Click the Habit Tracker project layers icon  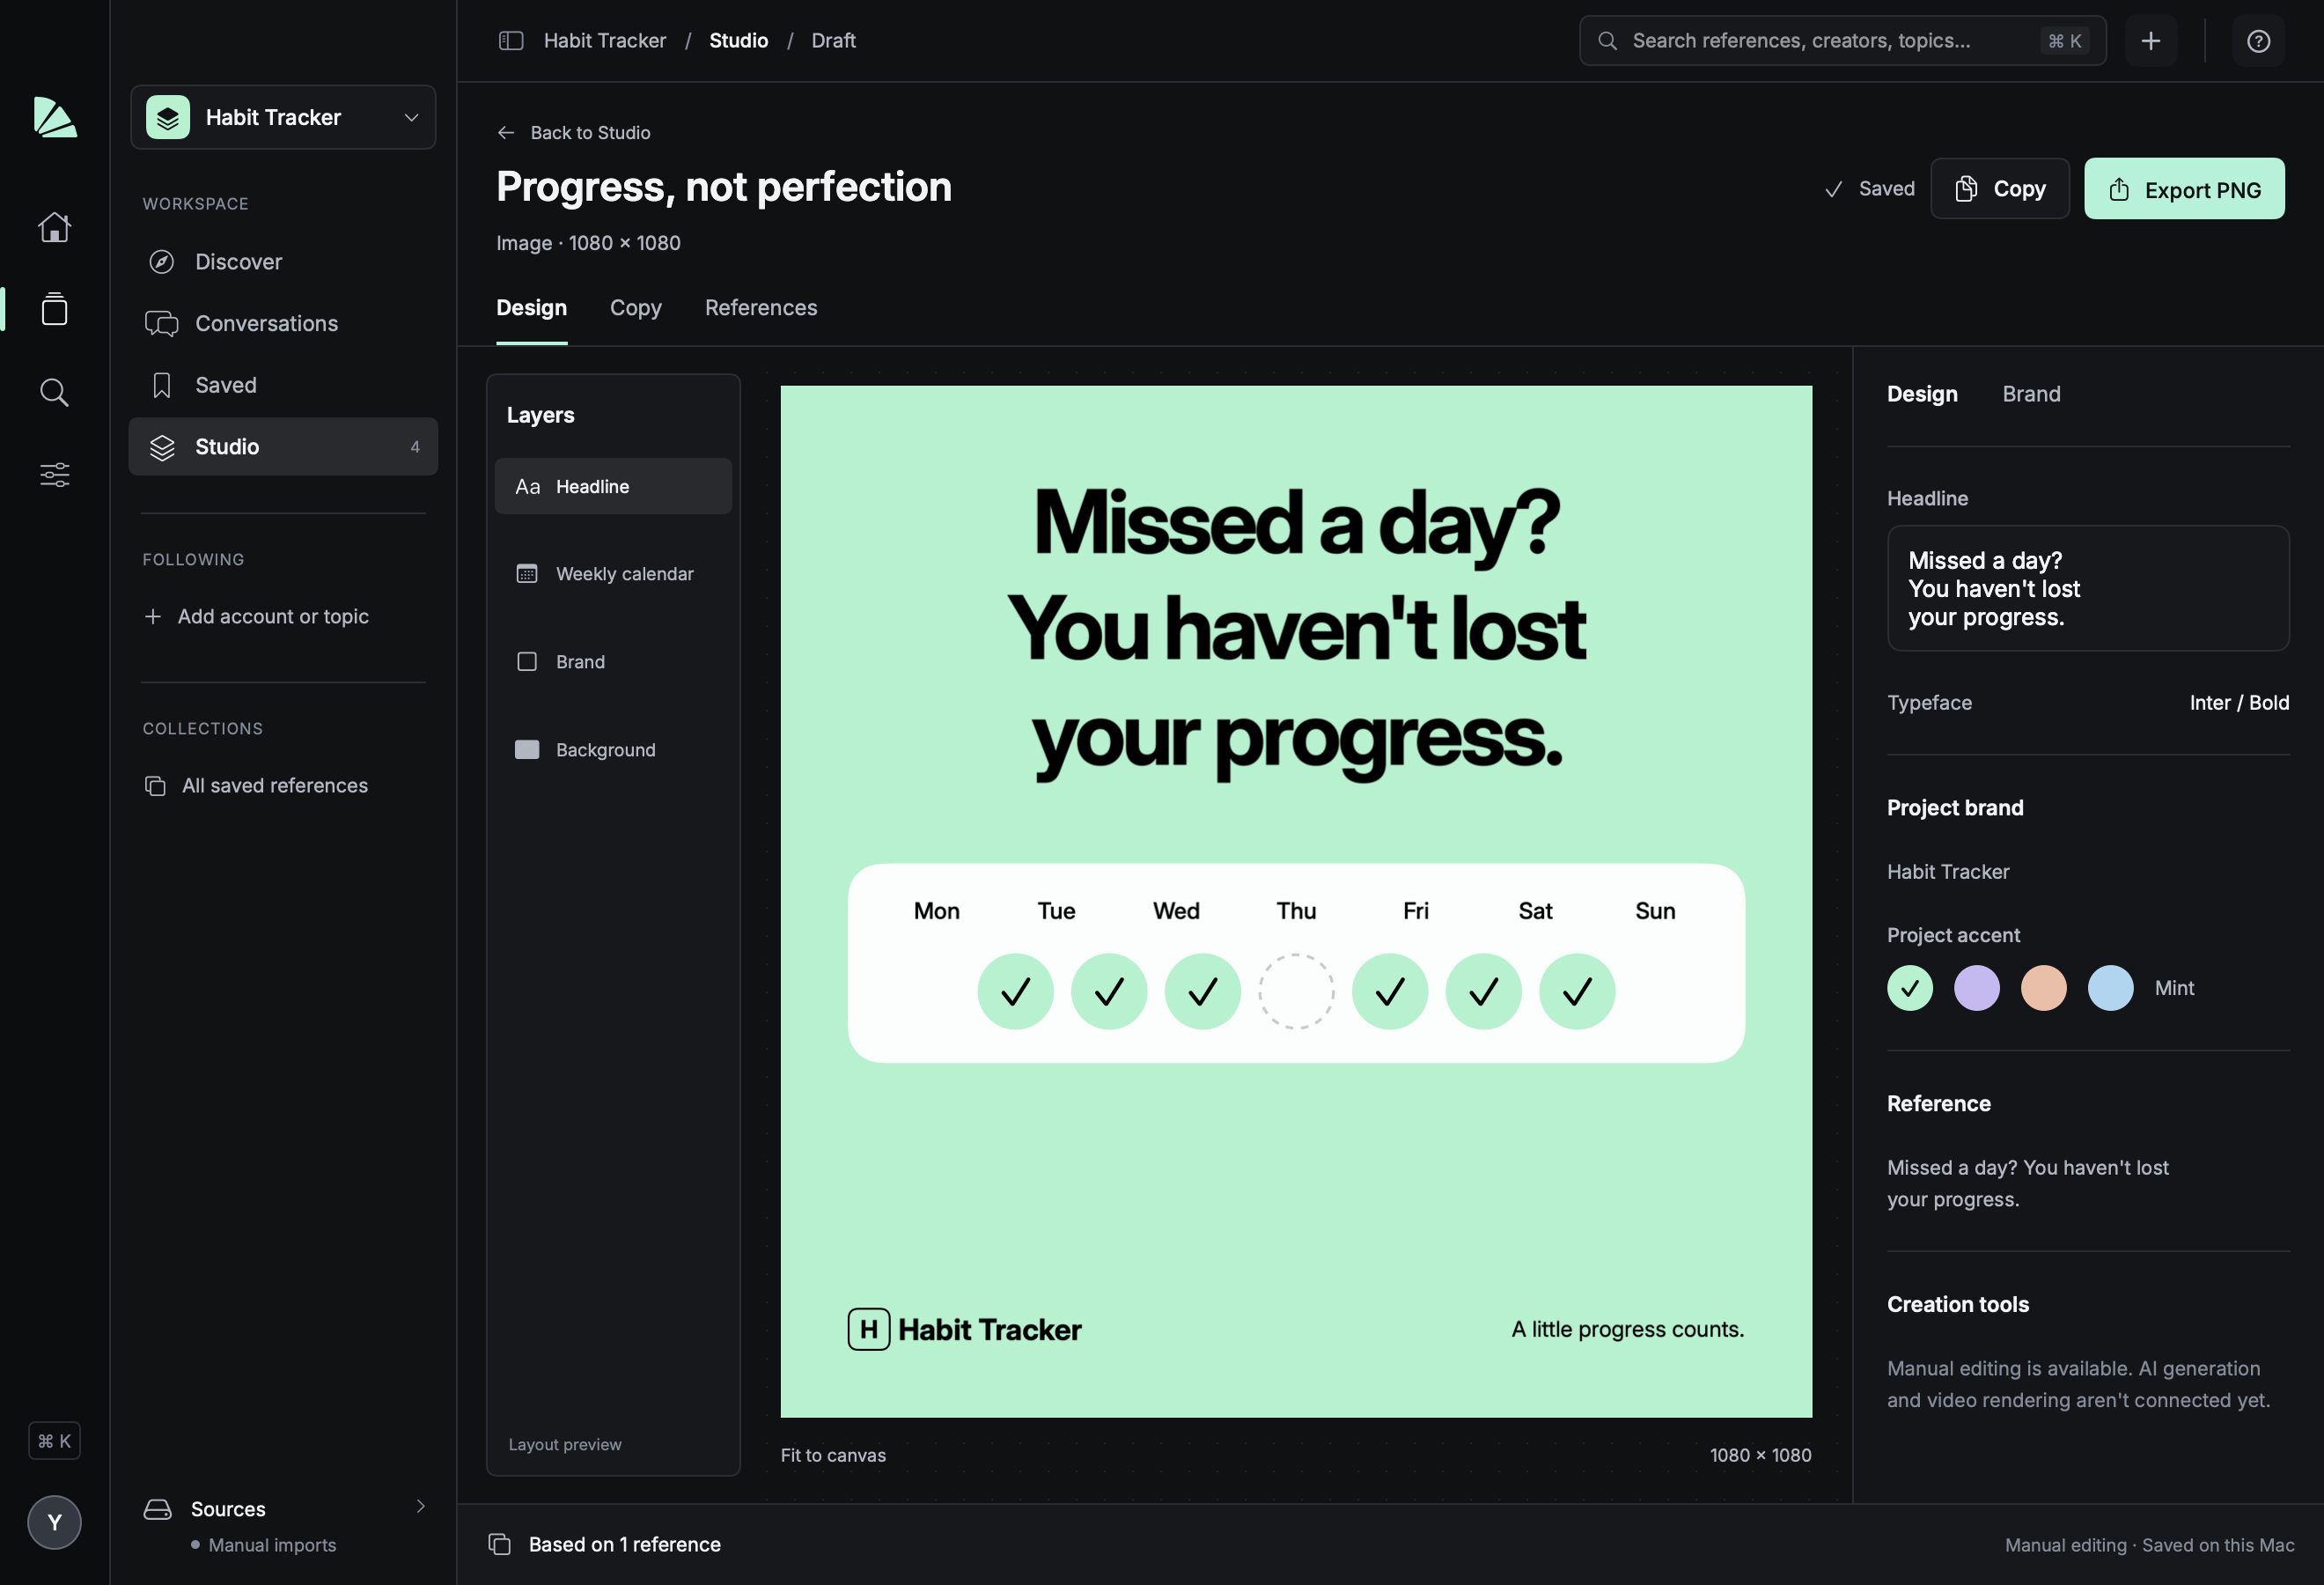(168, 117)
